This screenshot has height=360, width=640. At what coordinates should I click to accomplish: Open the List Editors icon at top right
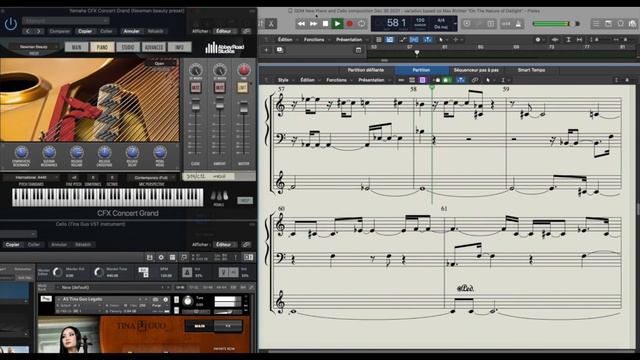pos(596,24)
